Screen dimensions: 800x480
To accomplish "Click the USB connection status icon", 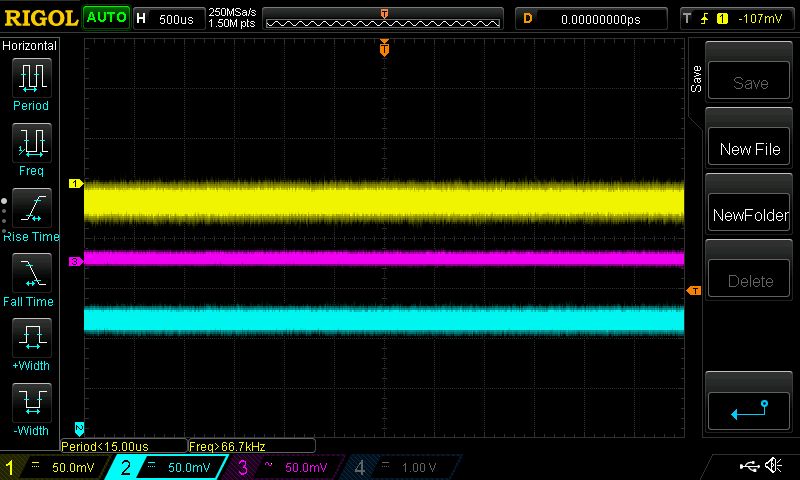I will (750, 465).
